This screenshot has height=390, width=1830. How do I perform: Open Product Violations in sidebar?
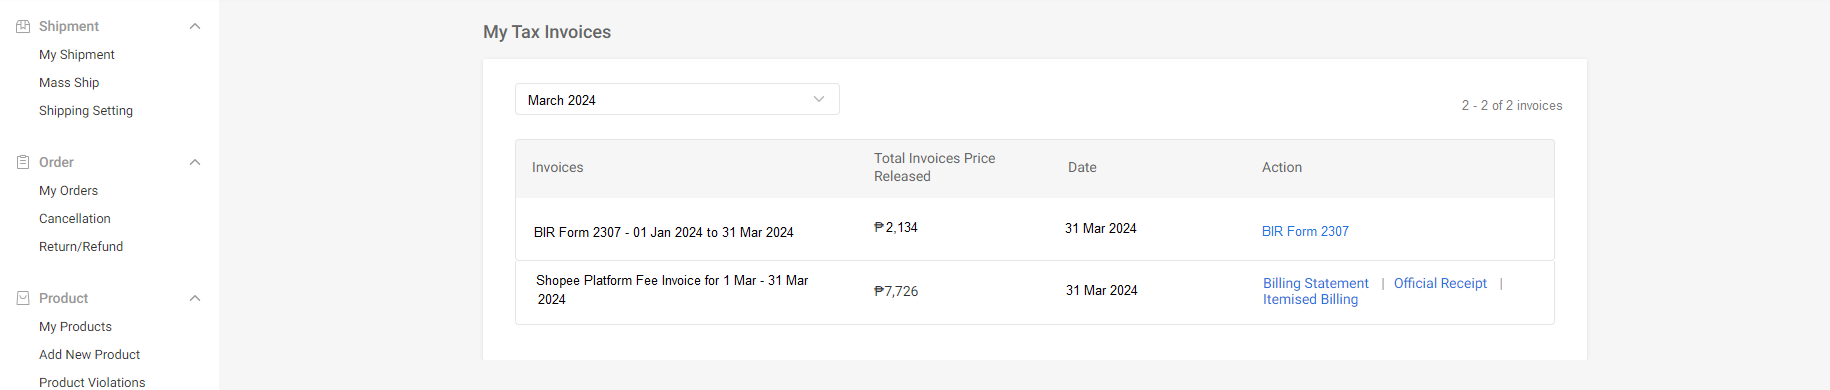pos(92,382)
